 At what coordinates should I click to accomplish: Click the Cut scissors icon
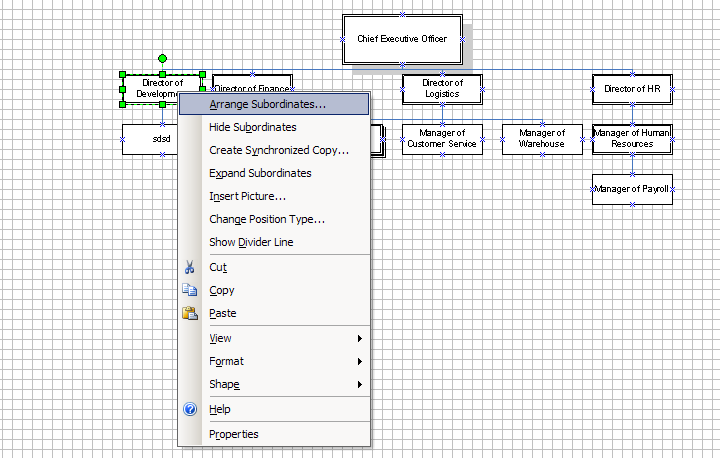190,268
